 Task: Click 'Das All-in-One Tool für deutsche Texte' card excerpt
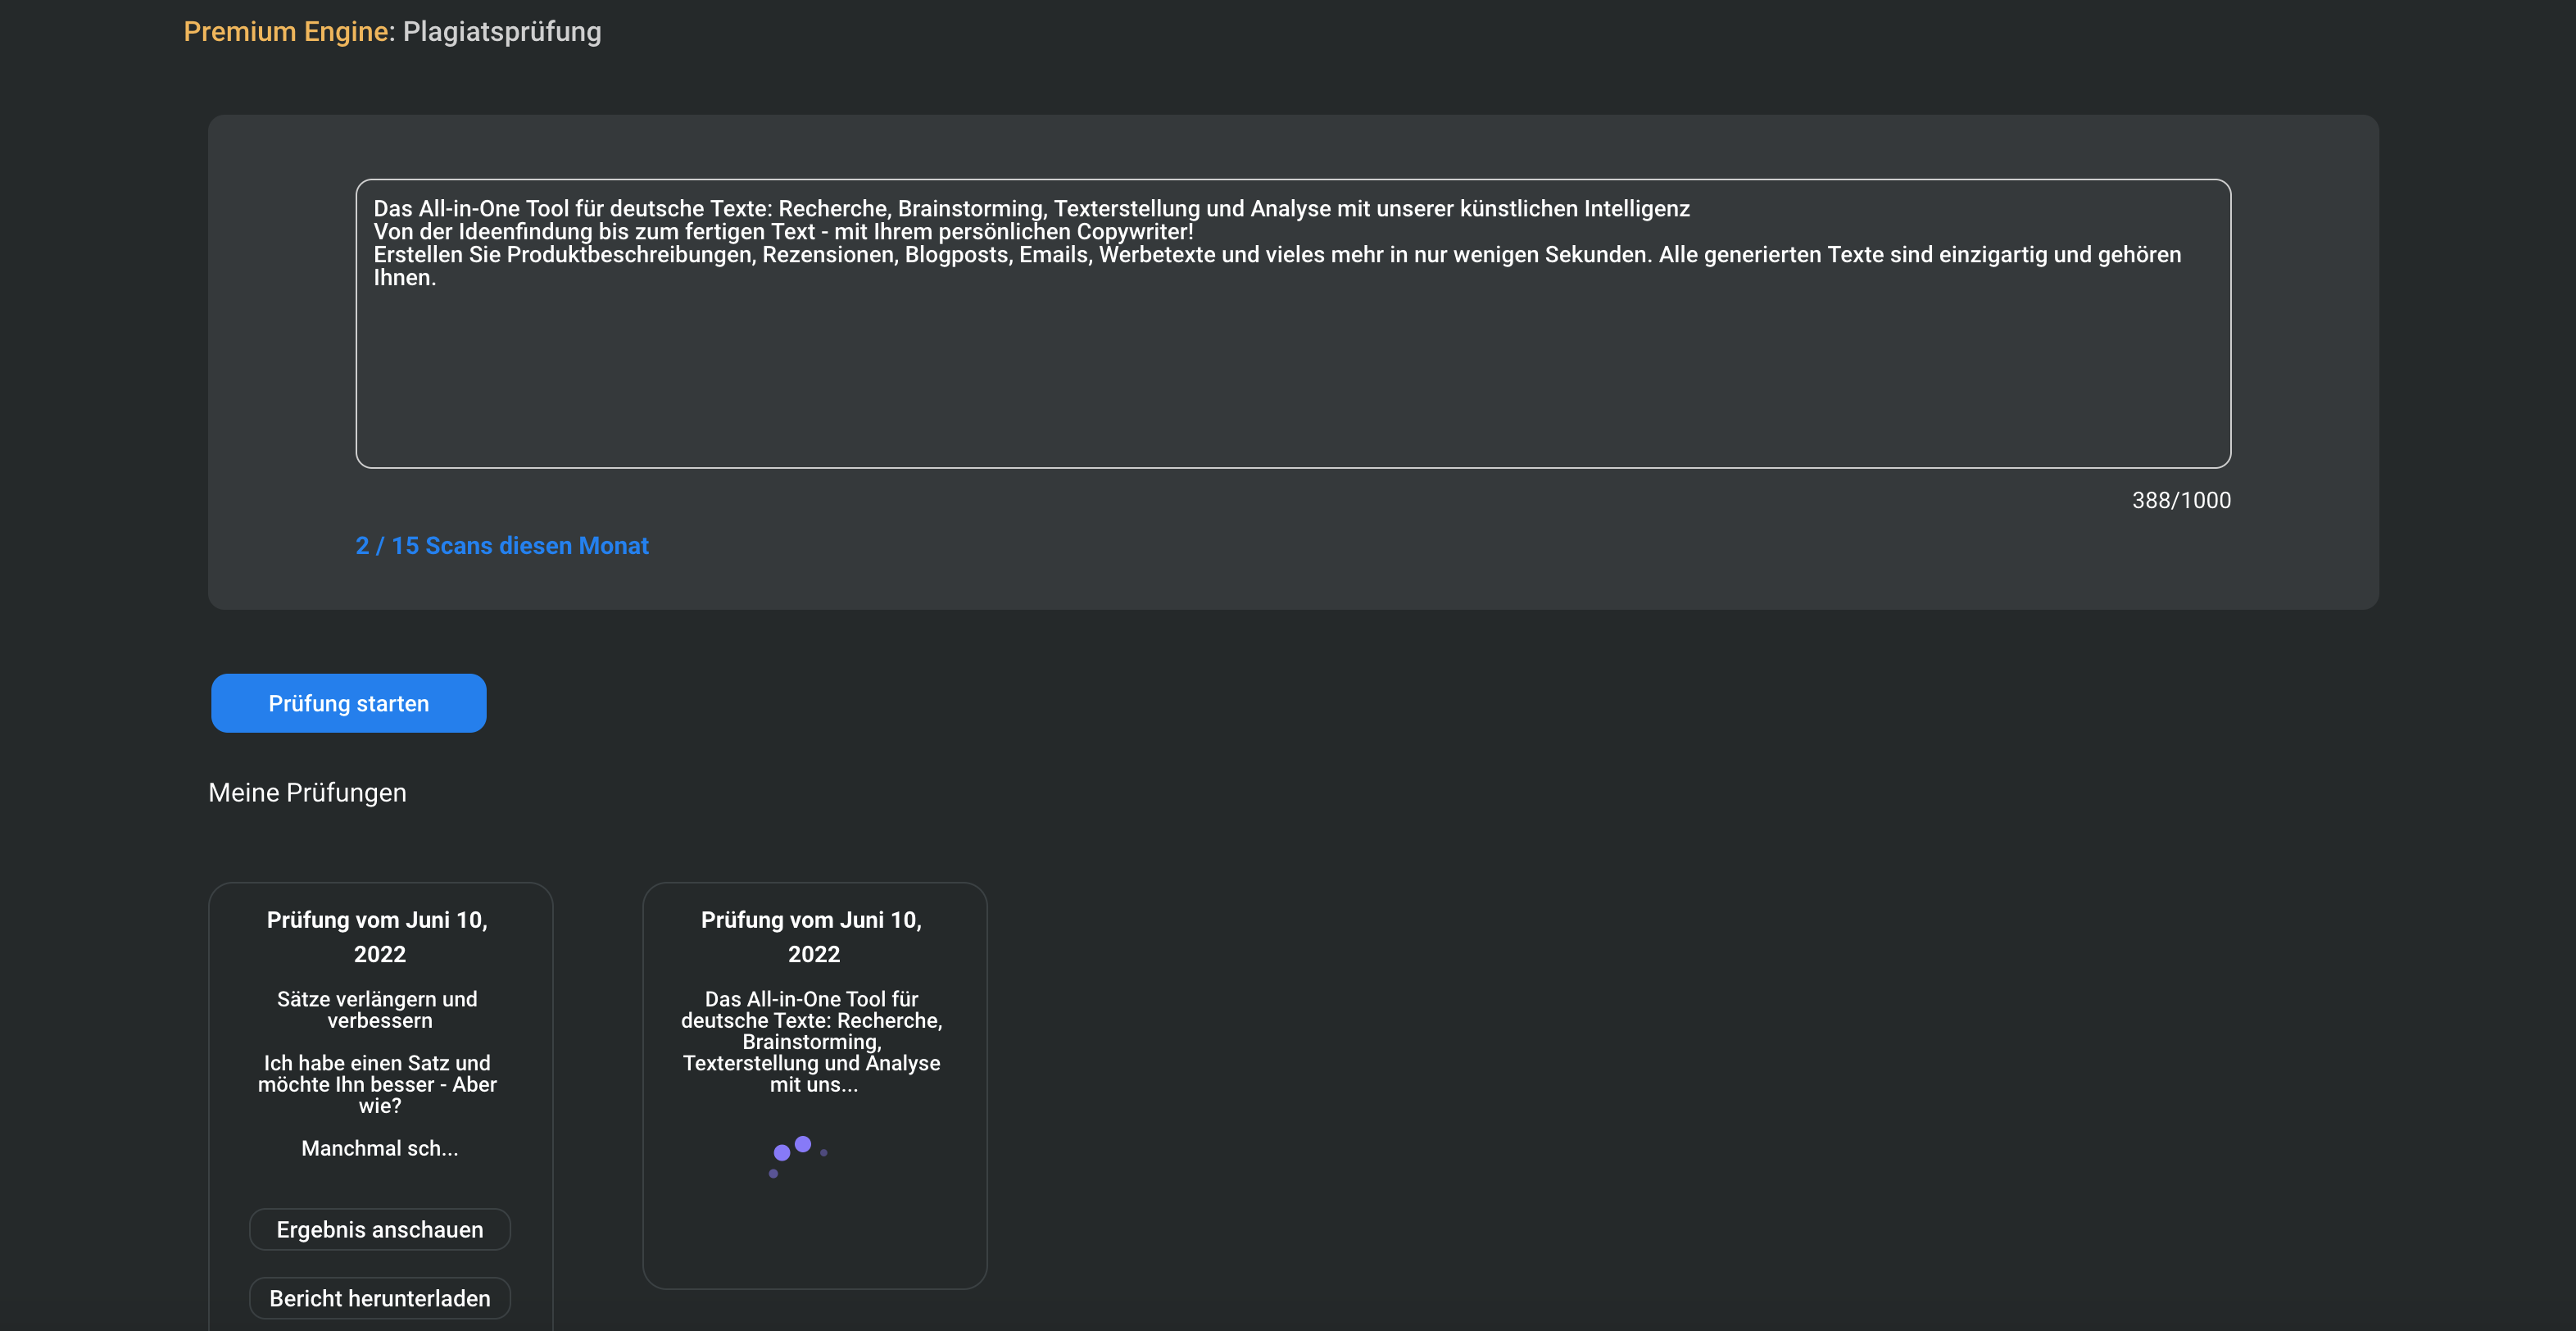(x=812, y=1041)
